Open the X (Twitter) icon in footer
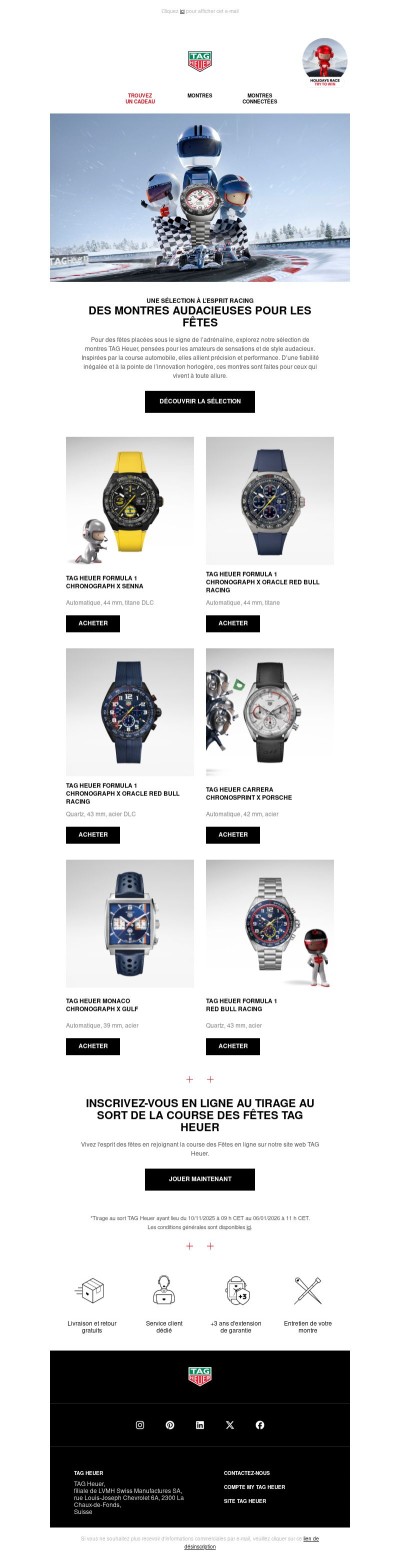This screenshot has width=400, height=1568. pyautogui.click(x=230, y=1425)
